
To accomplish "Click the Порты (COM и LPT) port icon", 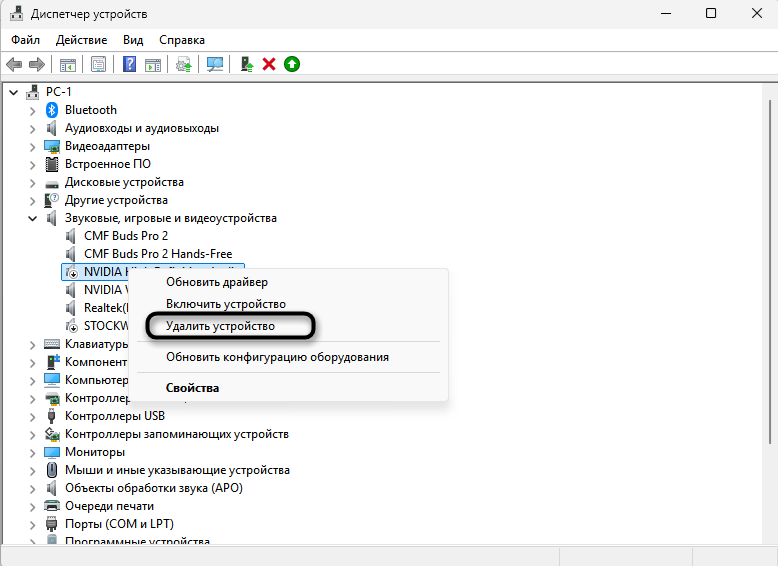I will pyautogui.click(x=52, y=524).
